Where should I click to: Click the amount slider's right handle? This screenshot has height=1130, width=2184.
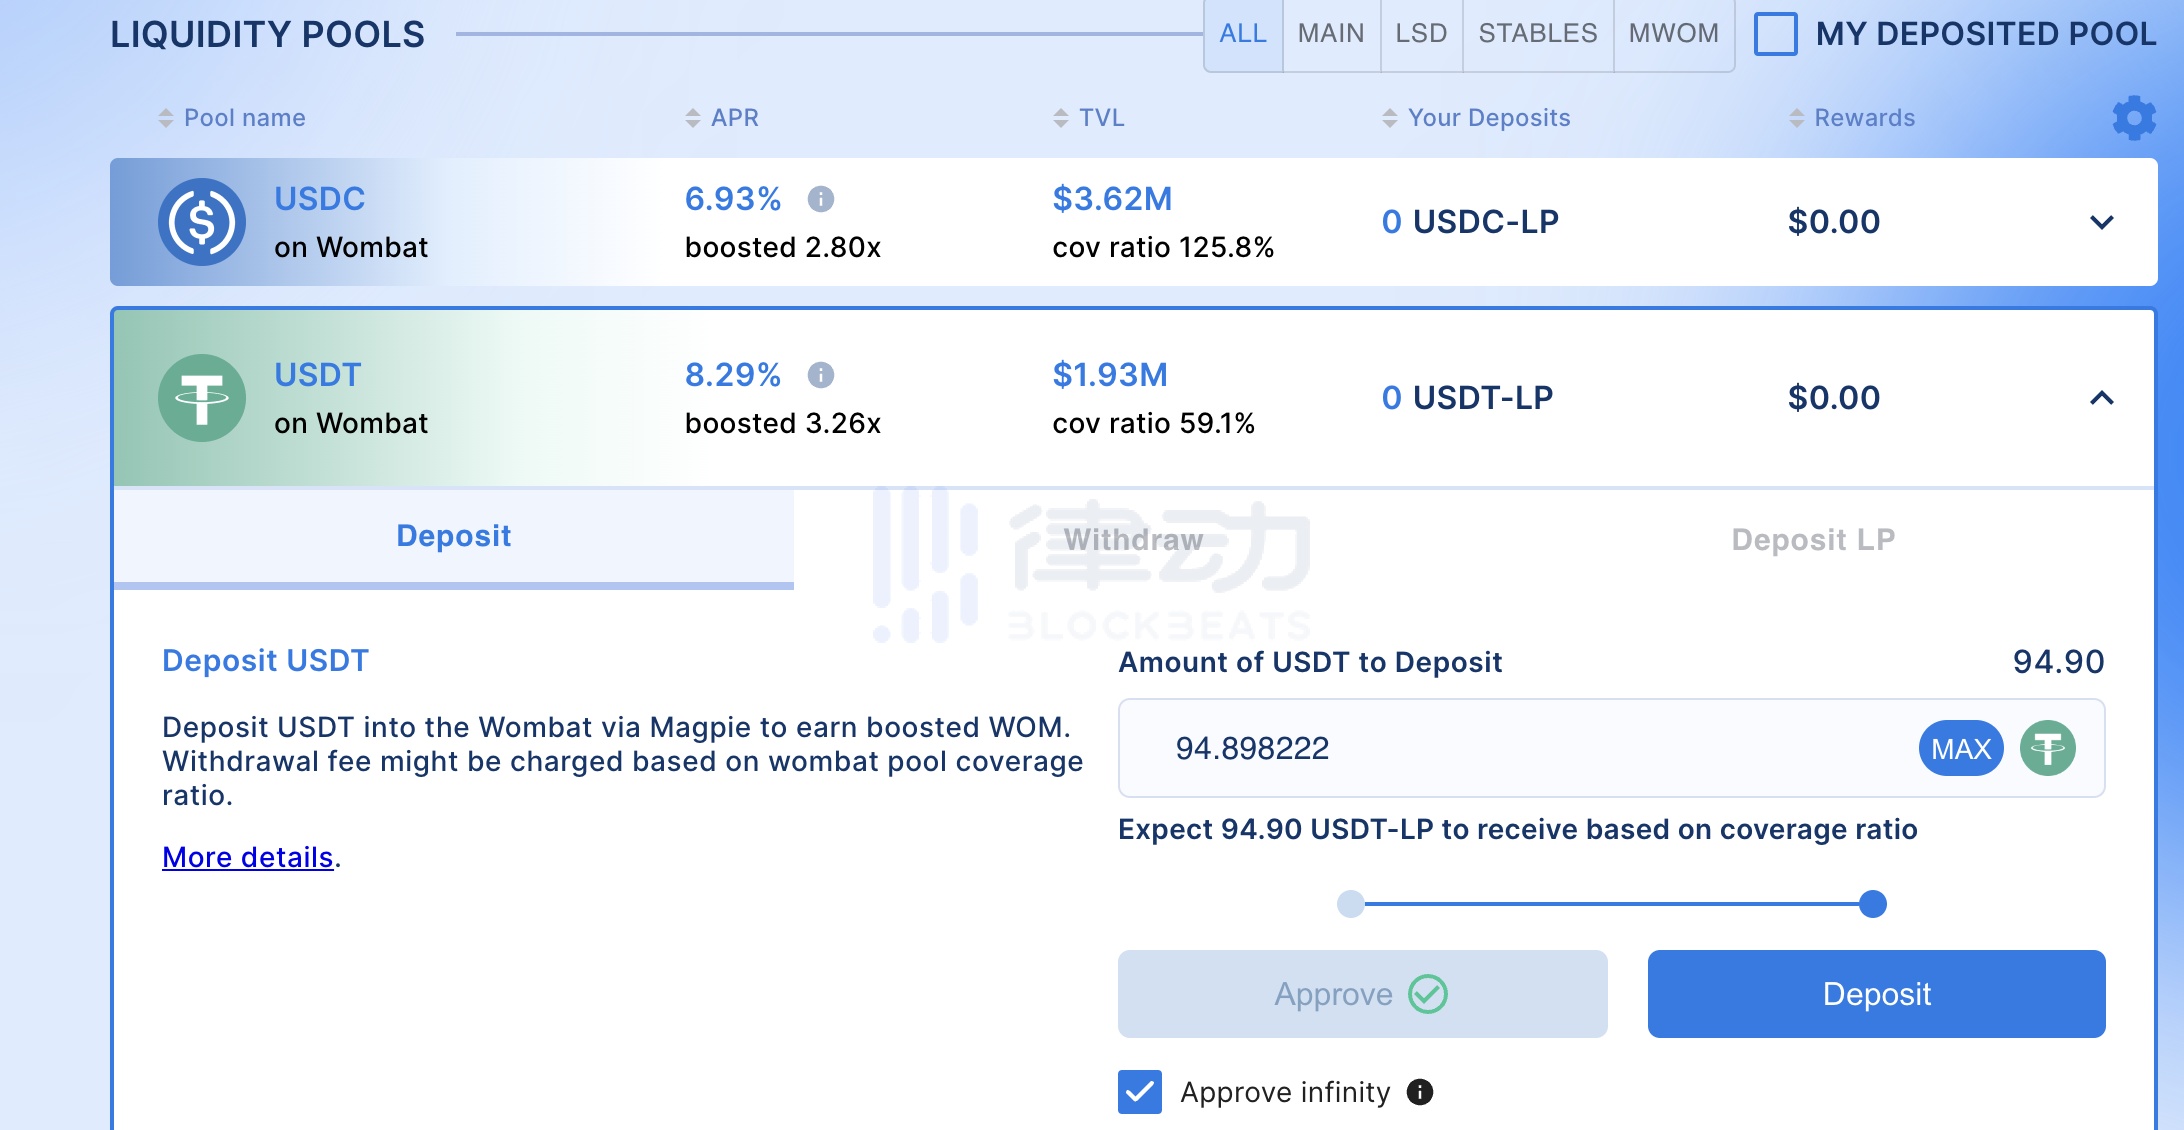pyautogui.click(x=1872, y=904)
